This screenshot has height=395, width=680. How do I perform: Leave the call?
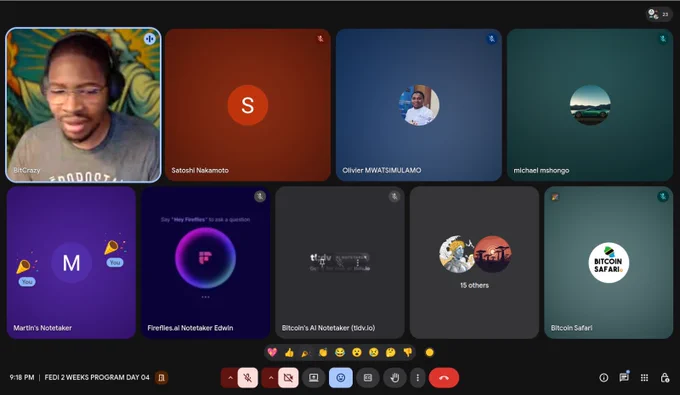(x=444, y=378)
